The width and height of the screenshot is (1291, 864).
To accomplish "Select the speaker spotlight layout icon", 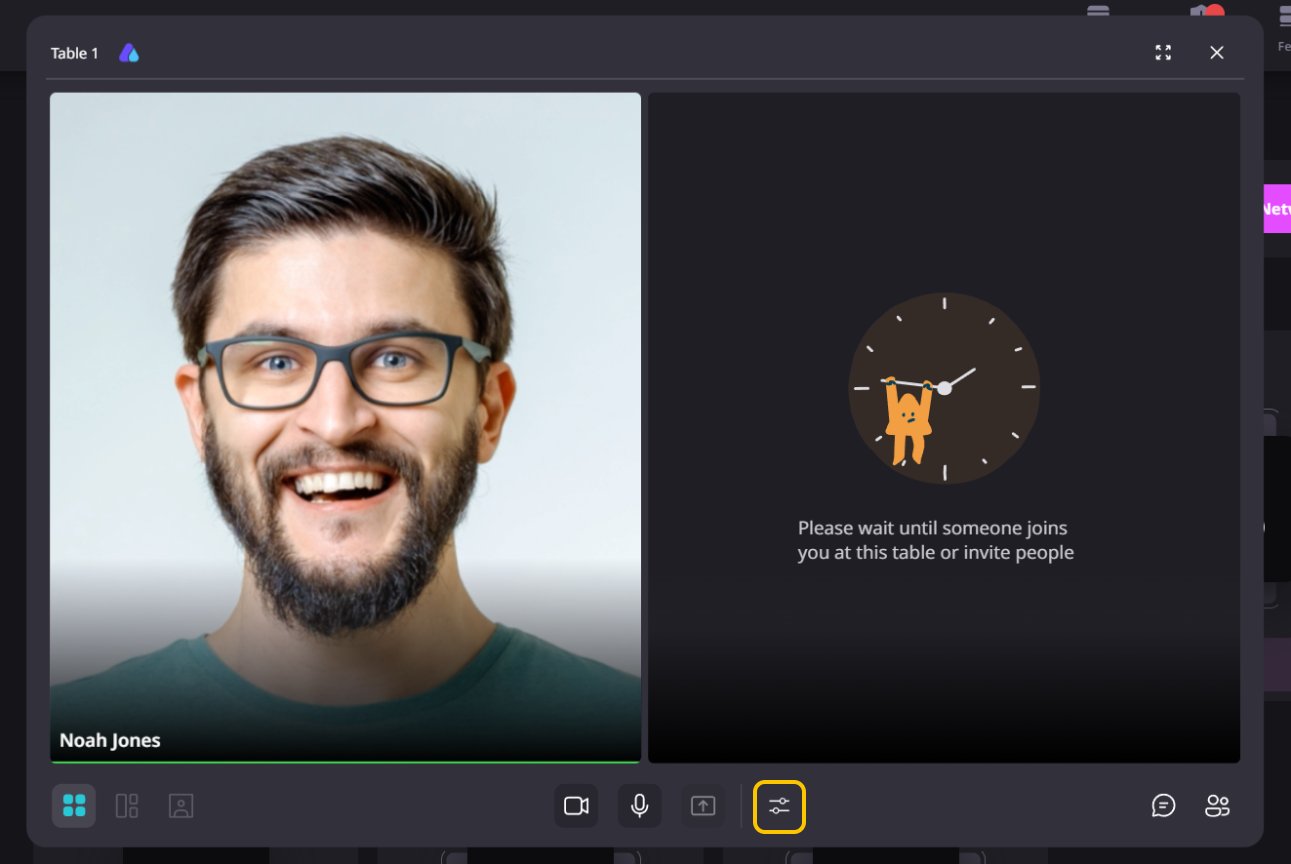I will (181, 805).
